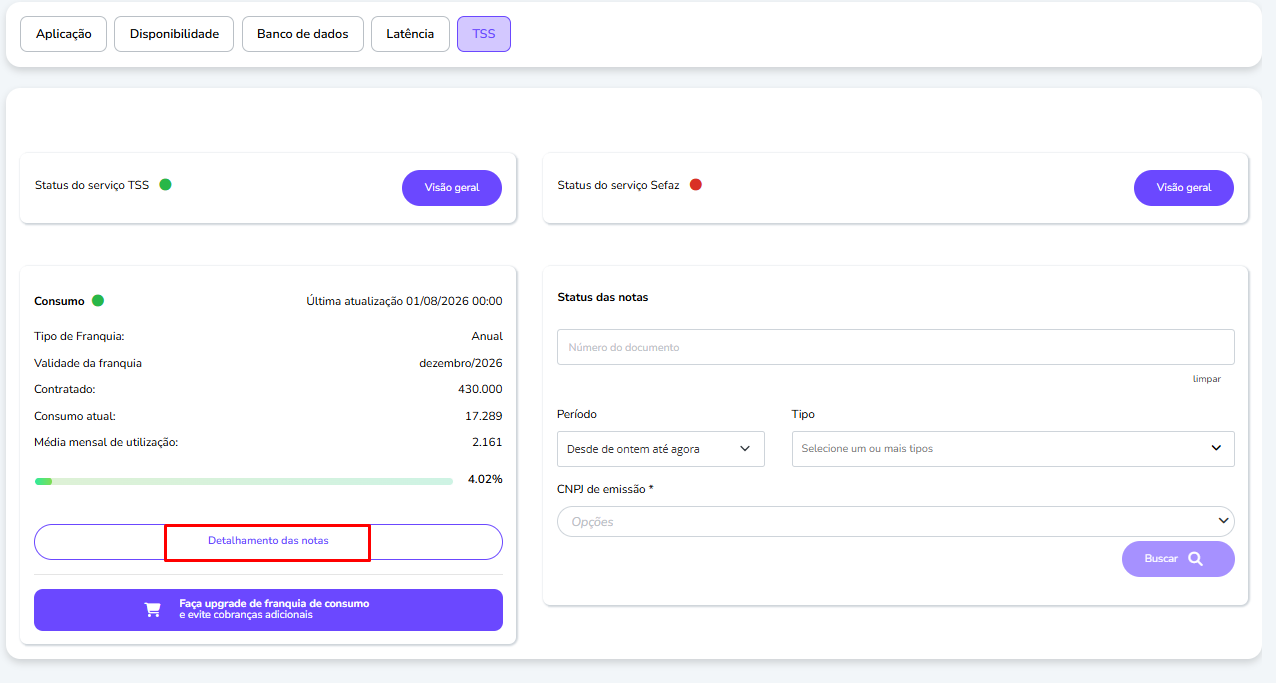Switch to the Disponibilidade tab
Image resolution: width=1276 pixels, height=683 pixels.
click(x=174, y=34)
